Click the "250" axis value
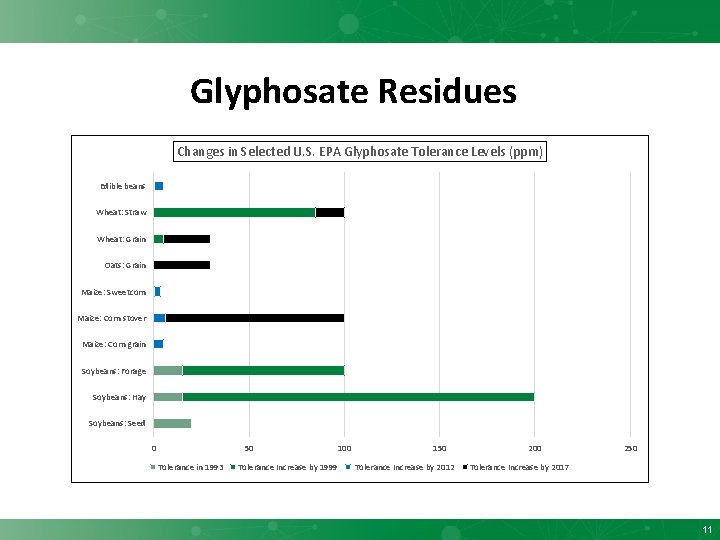The image size is (720, 540). tap(630, 448)
